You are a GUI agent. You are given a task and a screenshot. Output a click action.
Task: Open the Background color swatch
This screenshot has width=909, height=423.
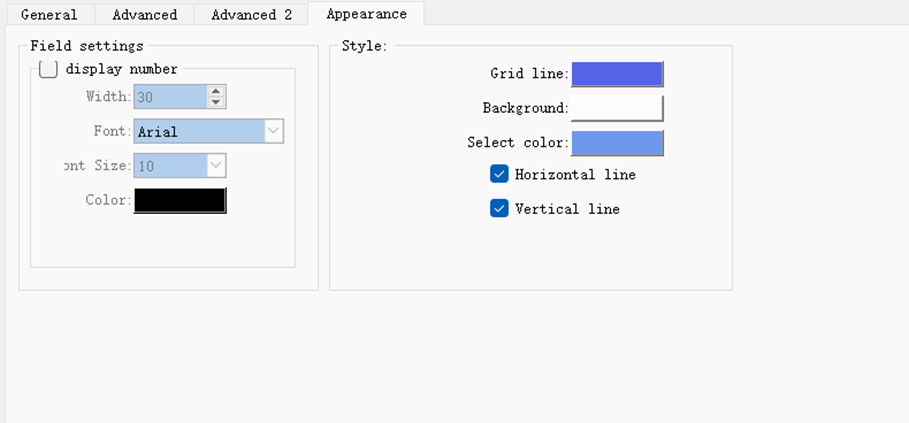click(x=617, y=108)
